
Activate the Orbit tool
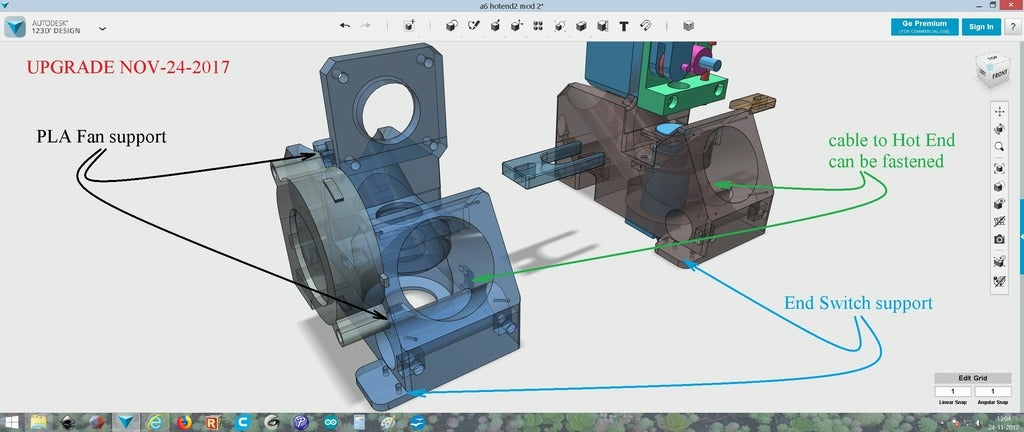(x=999, y=128)
